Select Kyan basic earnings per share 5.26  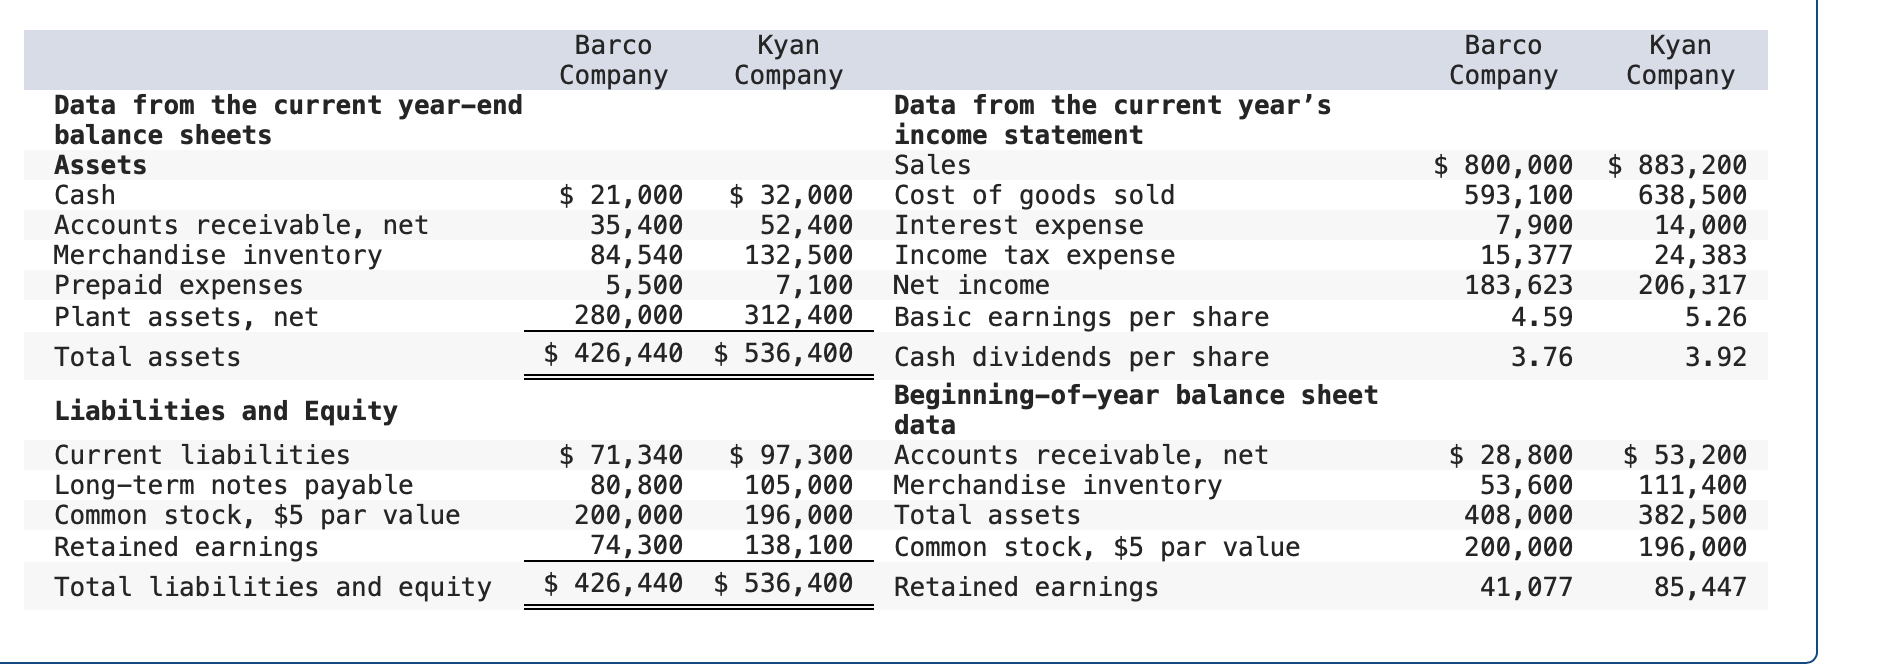(x=1716, y=317)
